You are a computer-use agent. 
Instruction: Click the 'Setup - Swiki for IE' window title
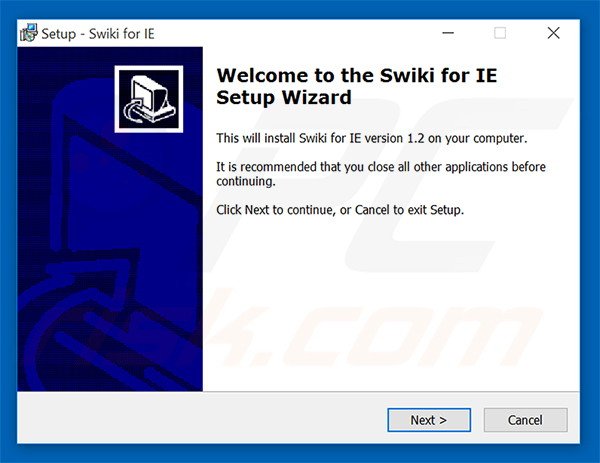click(x=98, y=34)
